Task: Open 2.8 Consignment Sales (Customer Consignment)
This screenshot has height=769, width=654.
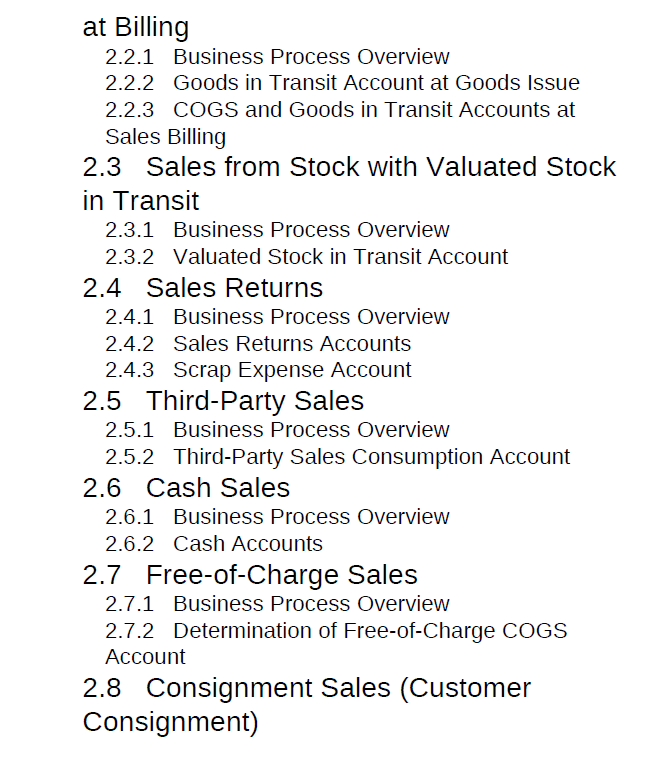Action: pos(306,705)
